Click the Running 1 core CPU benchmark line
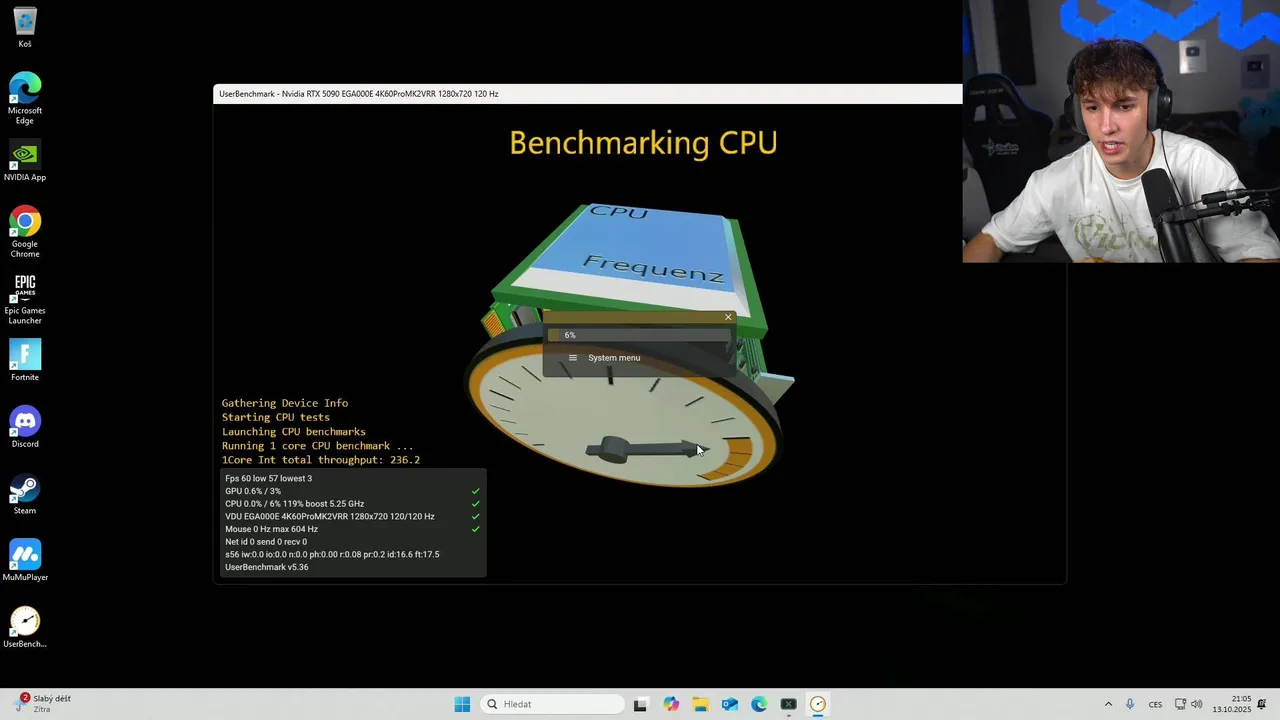Viewport: 1280px width, 720px height. pyautogui.click(x=317, y=446)
